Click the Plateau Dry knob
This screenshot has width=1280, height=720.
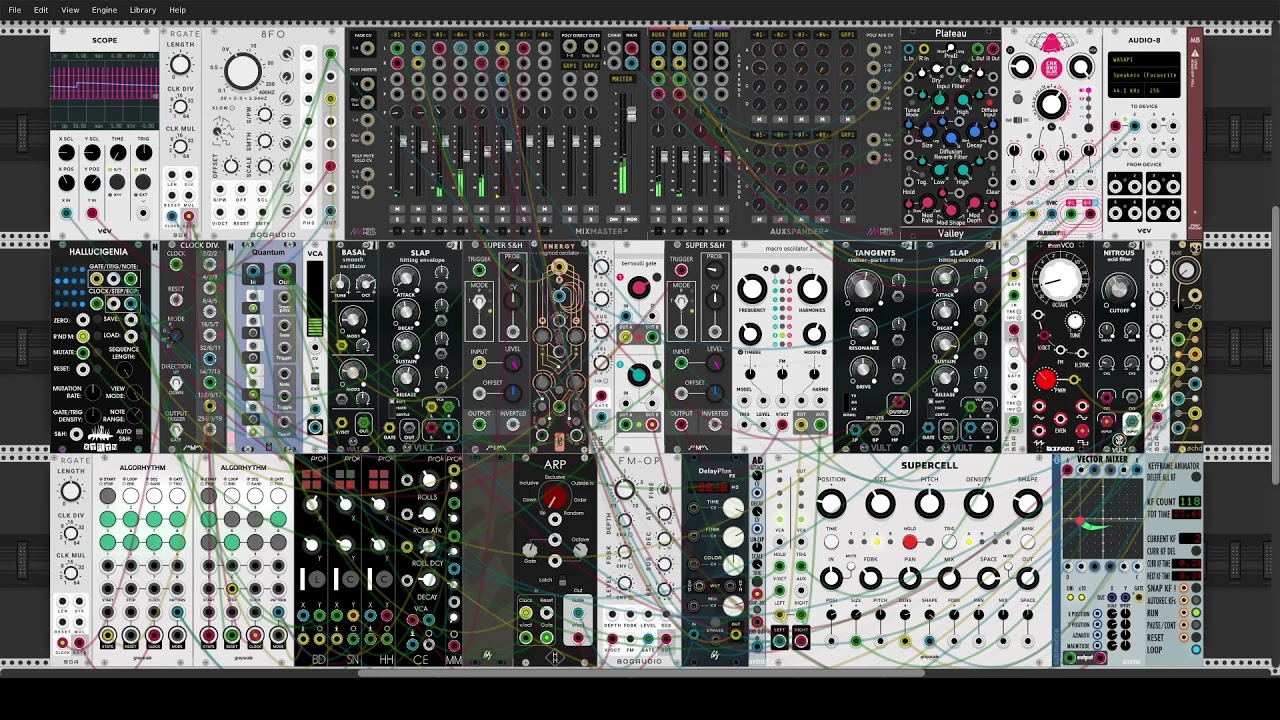(936, 68)
